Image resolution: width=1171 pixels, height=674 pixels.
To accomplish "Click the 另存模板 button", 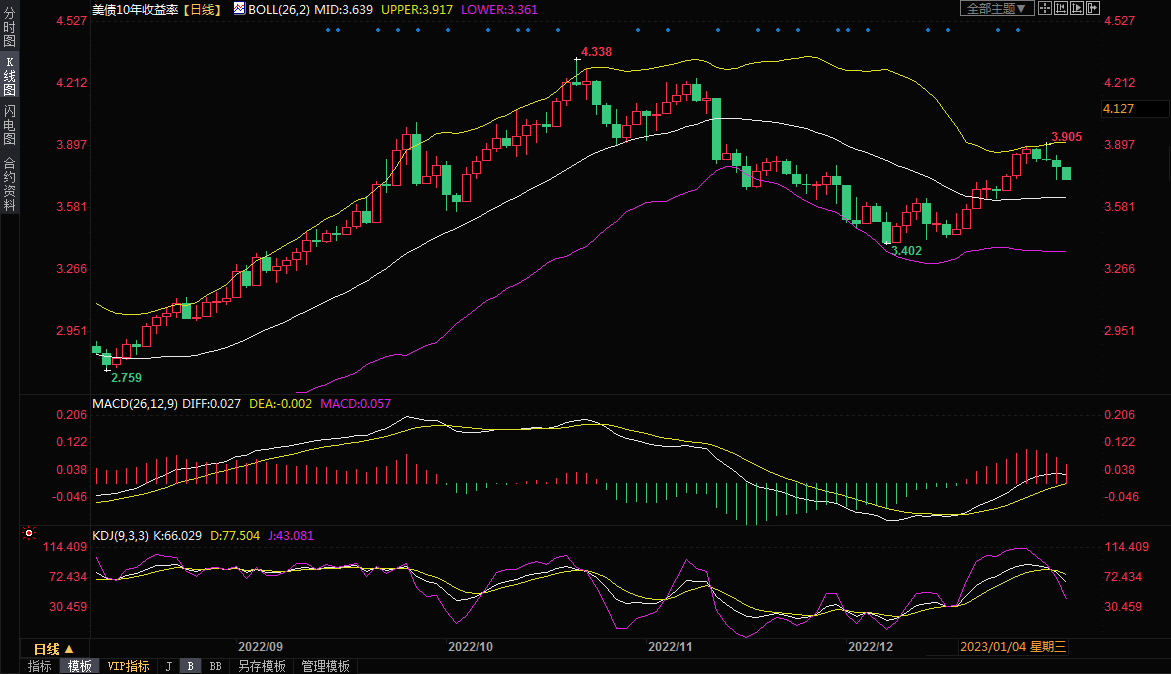I will 261,666.
